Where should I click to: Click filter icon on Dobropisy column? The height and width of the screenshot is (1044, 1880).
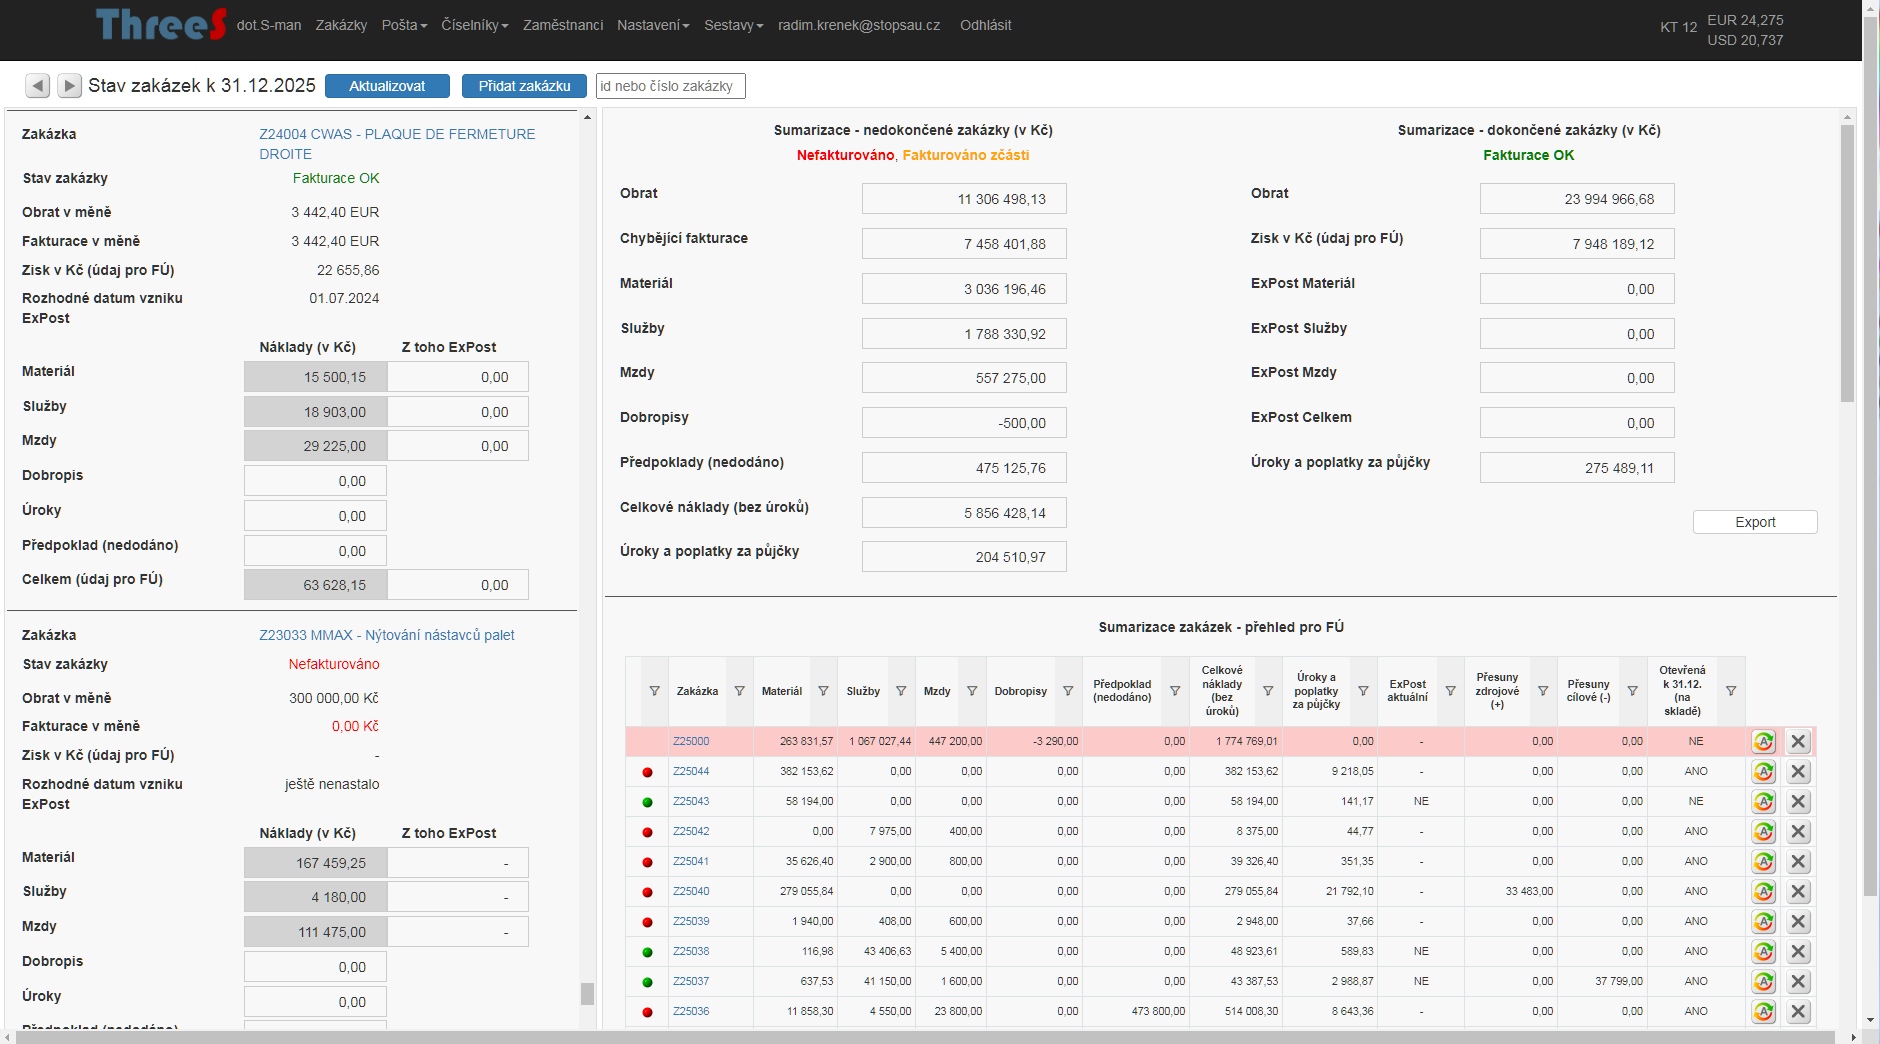[1067, 691]
